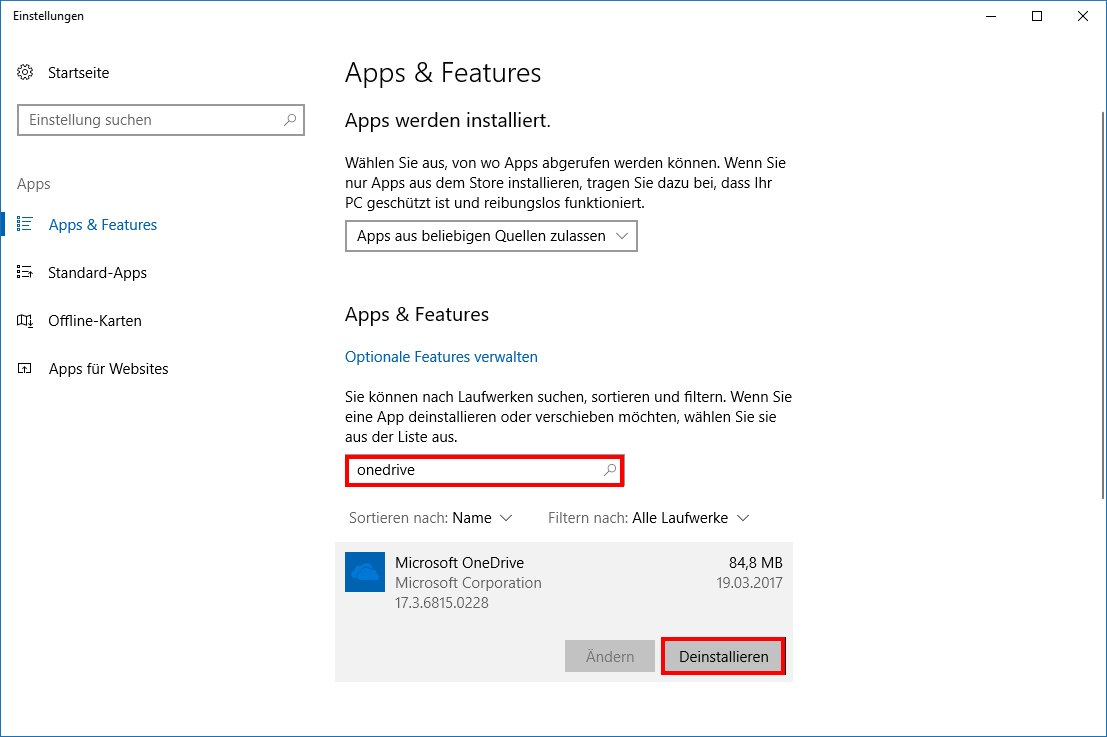
Task: Click the vertical scrollbar on the right
Action: (x=1103, y=304)
